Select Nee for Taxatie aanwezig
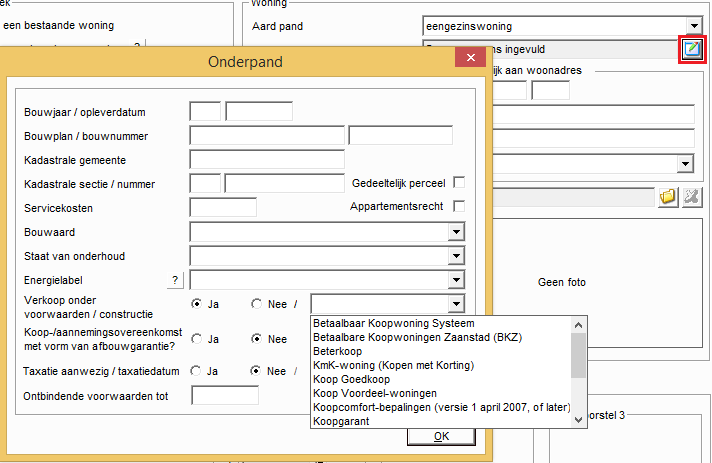 point(256,371)
